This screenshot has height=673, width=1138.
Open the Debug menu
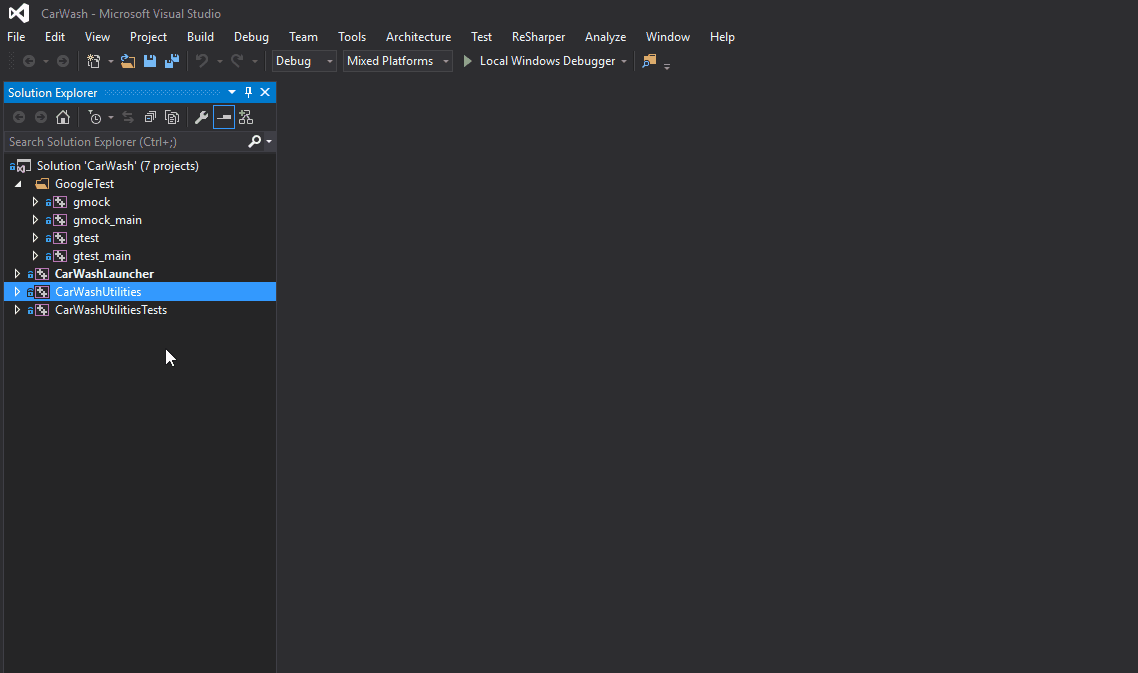(251, 36)
